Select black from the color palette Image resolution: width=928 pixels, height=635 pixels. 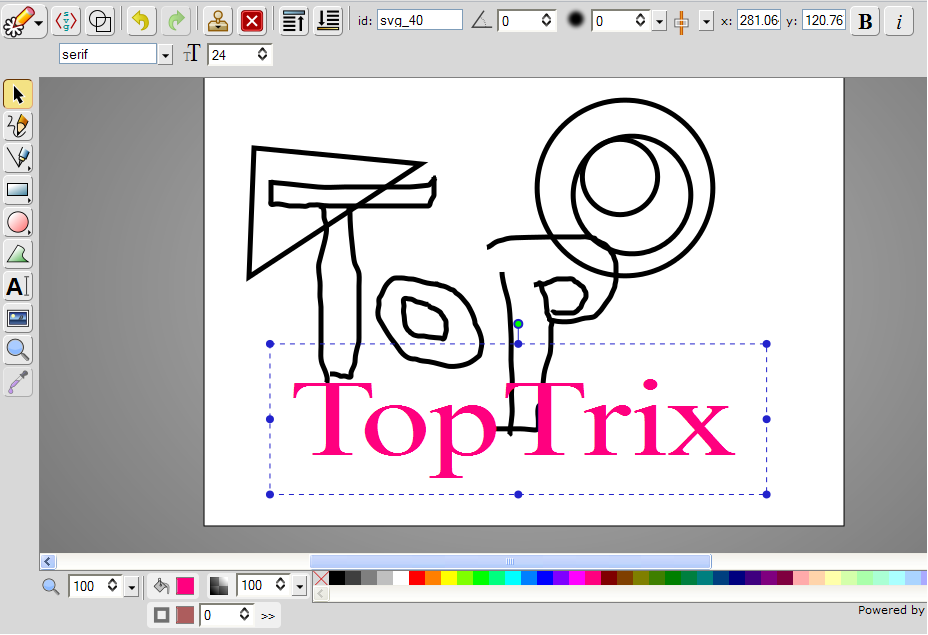tap(336, 578)
